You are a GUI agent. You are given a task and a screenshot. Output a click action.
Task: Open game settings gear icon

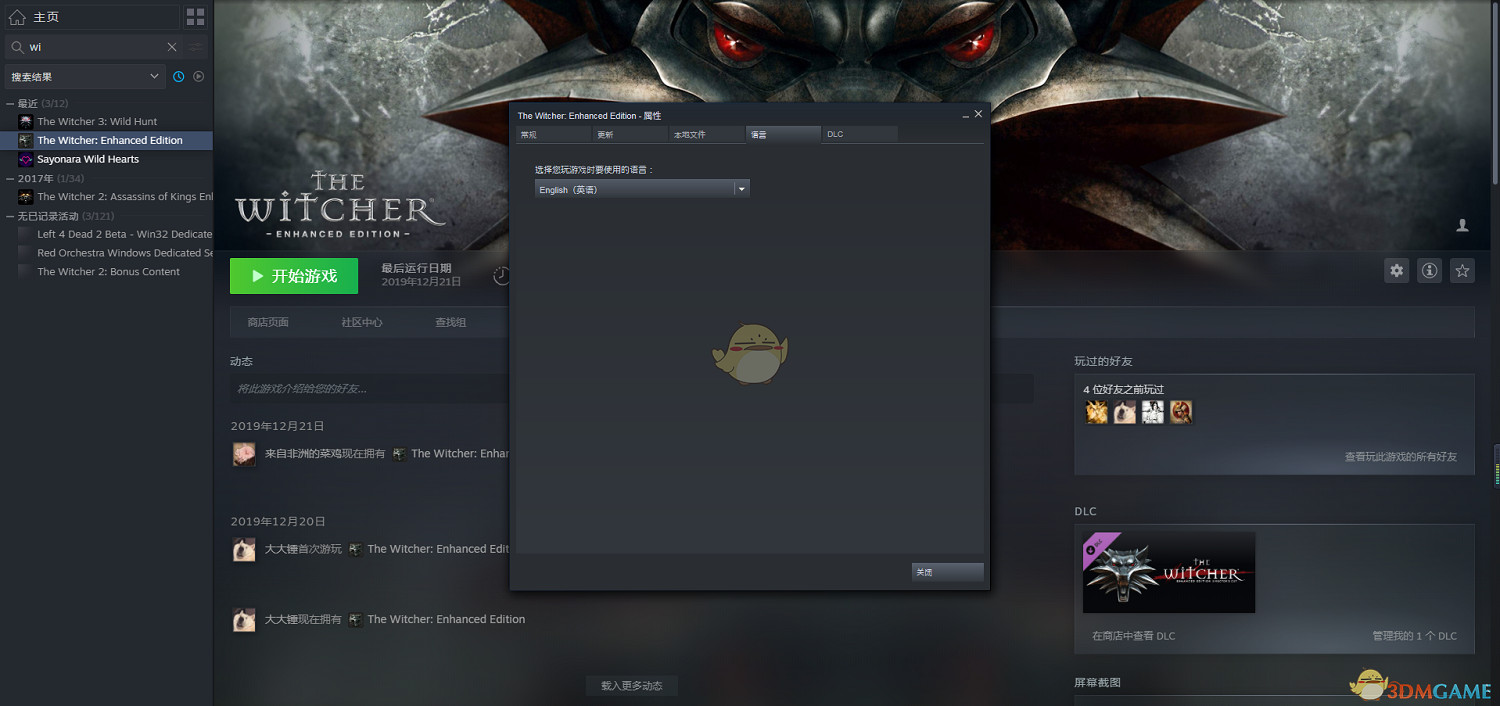[x=1397, y=270]
